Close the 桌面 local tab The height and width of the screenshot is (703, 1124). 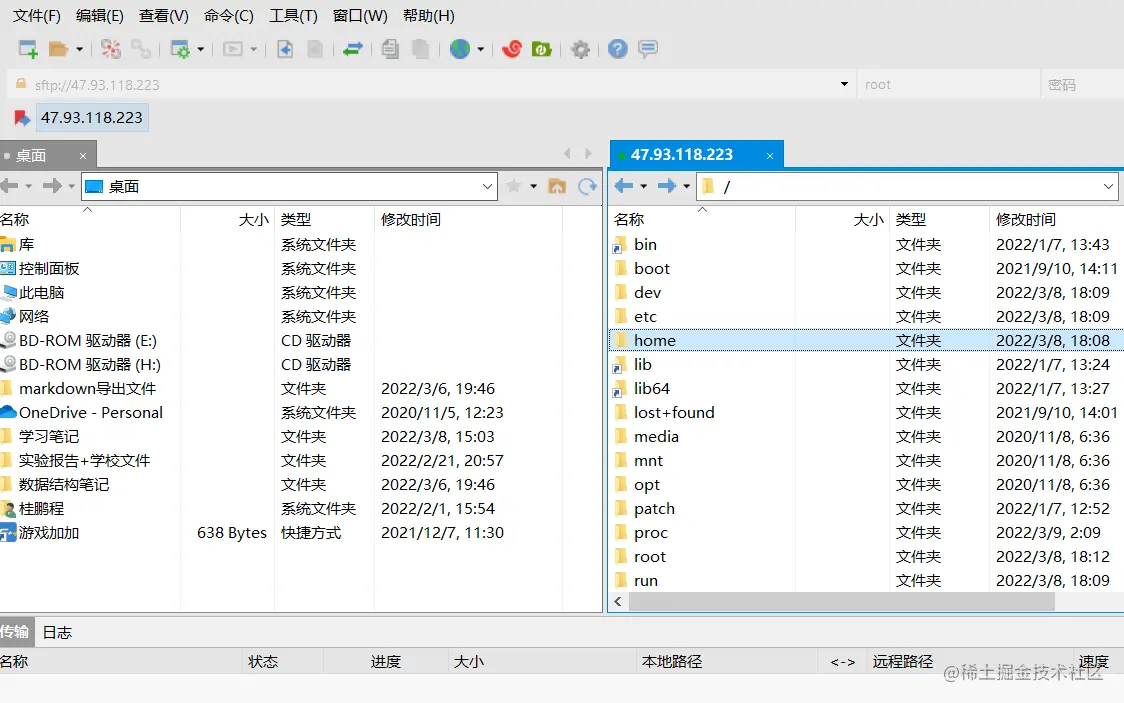click(83, 156)
